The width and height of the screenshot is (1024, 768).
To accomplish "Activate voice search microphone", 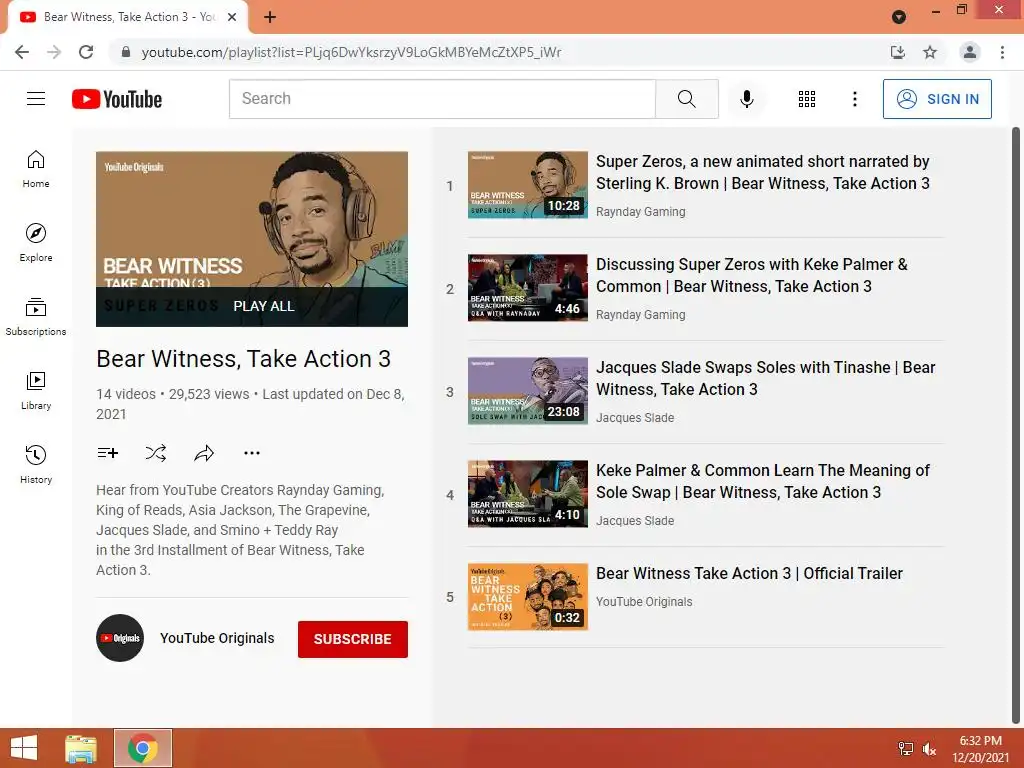I will click(x=747, y=99).
